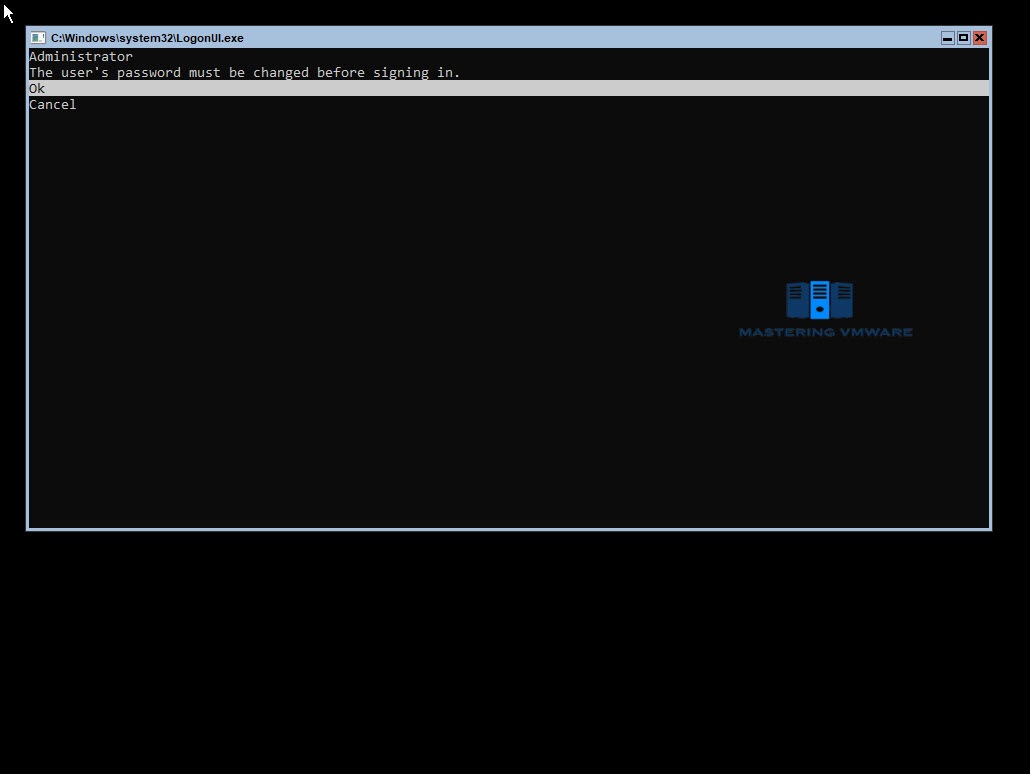Close the LogonUI.exe window
The width and height of the screenshot is (1030, 774).
click(x=979, y=38)
